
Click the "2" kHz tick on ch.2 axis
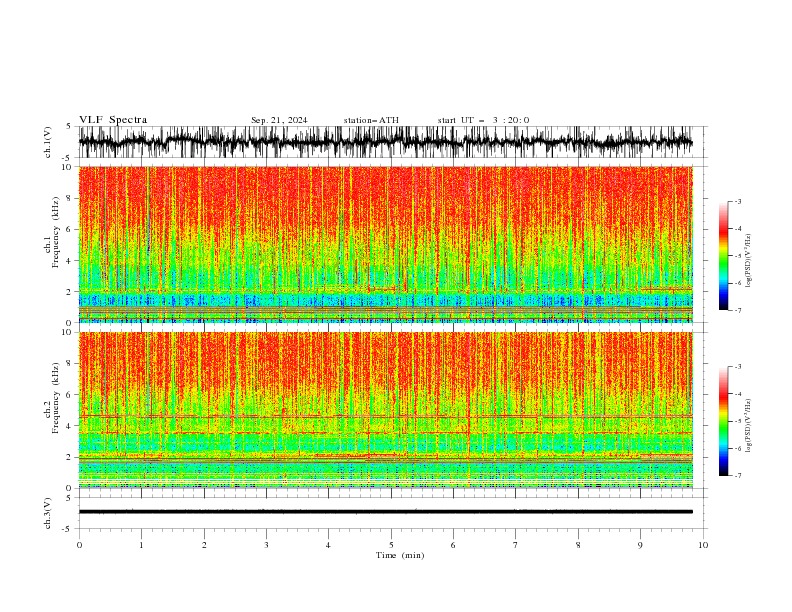(x=71, y=457)
